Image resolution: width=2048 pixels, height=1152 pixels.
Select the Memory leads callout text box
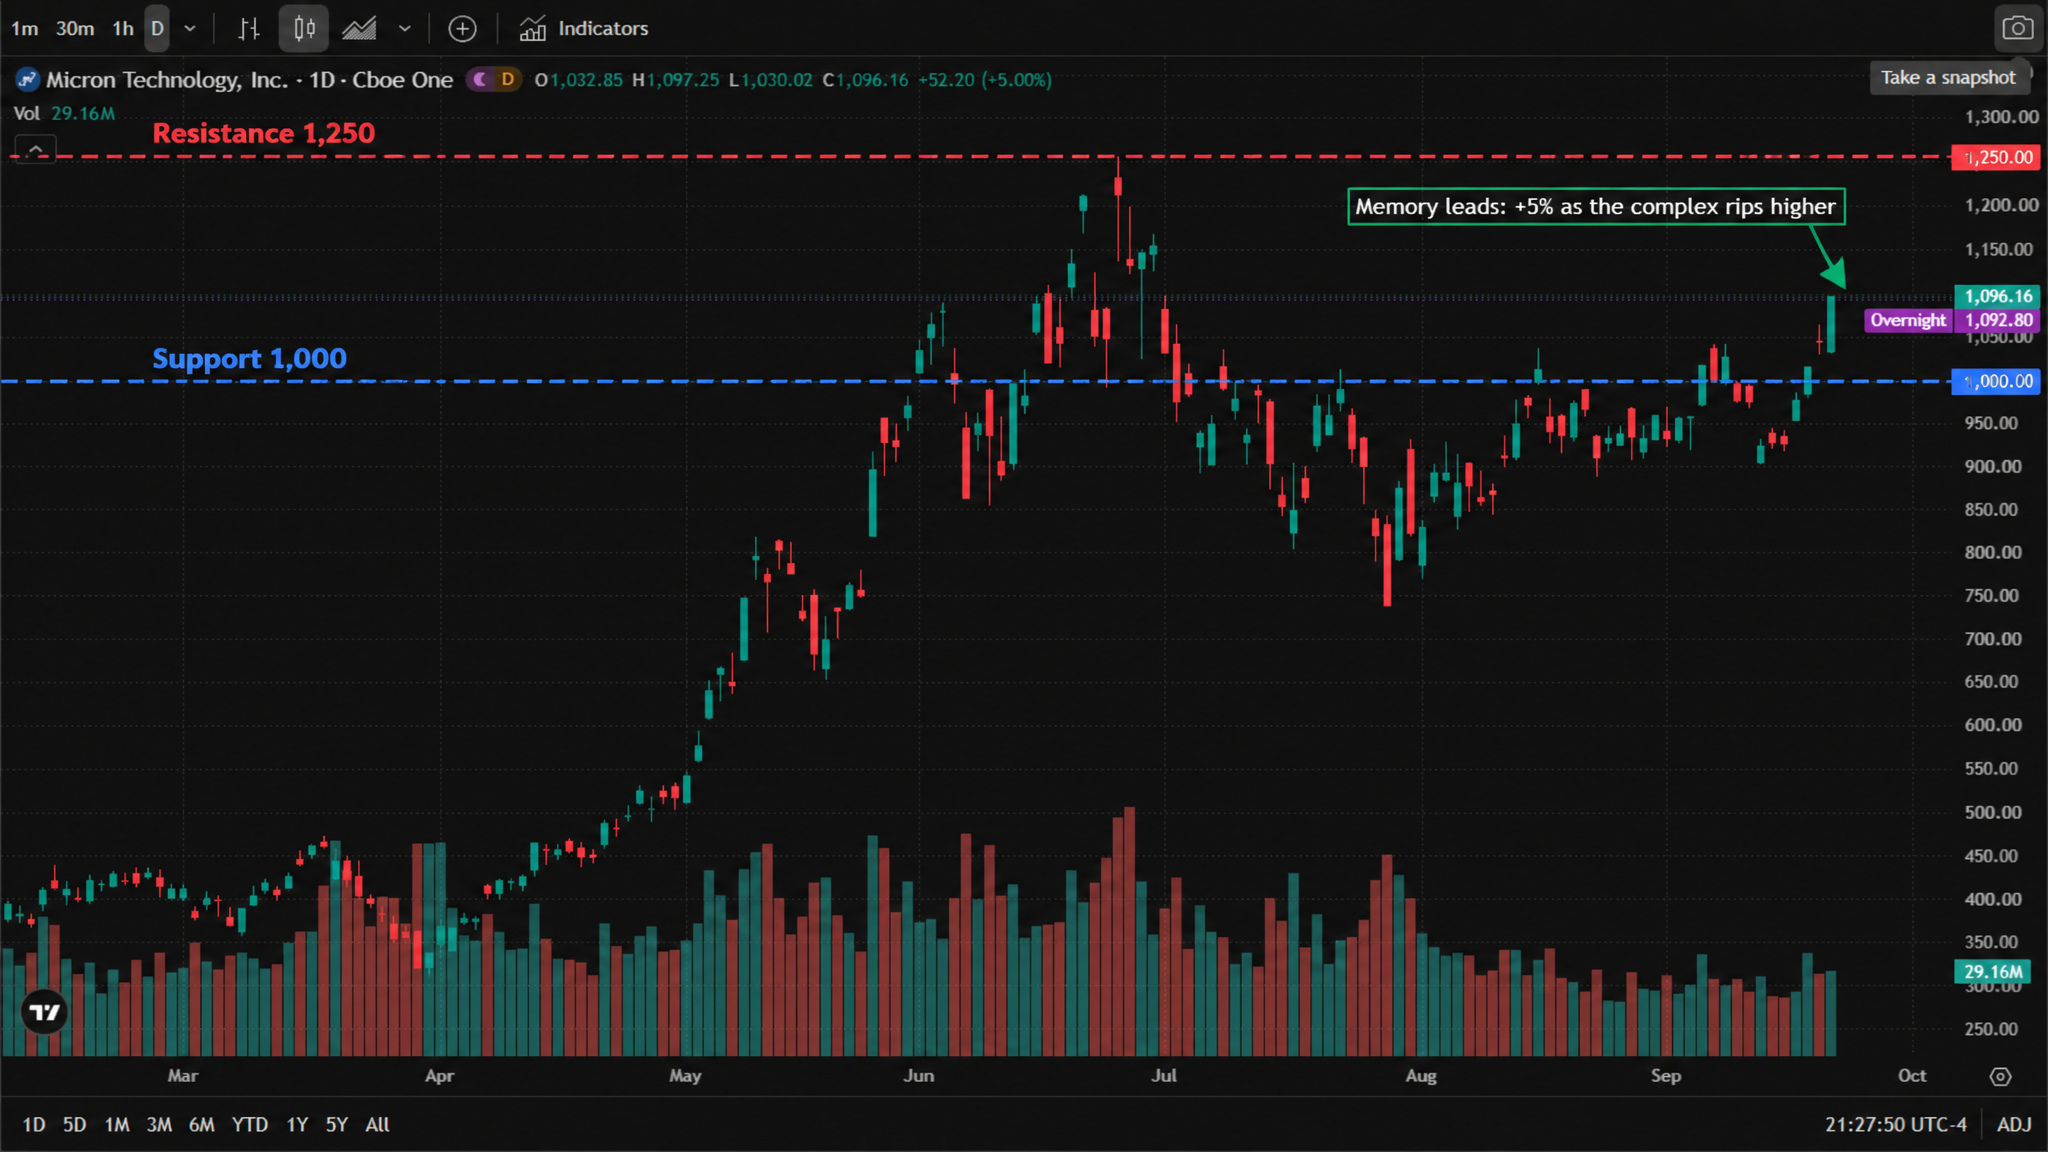(1596, 207)
